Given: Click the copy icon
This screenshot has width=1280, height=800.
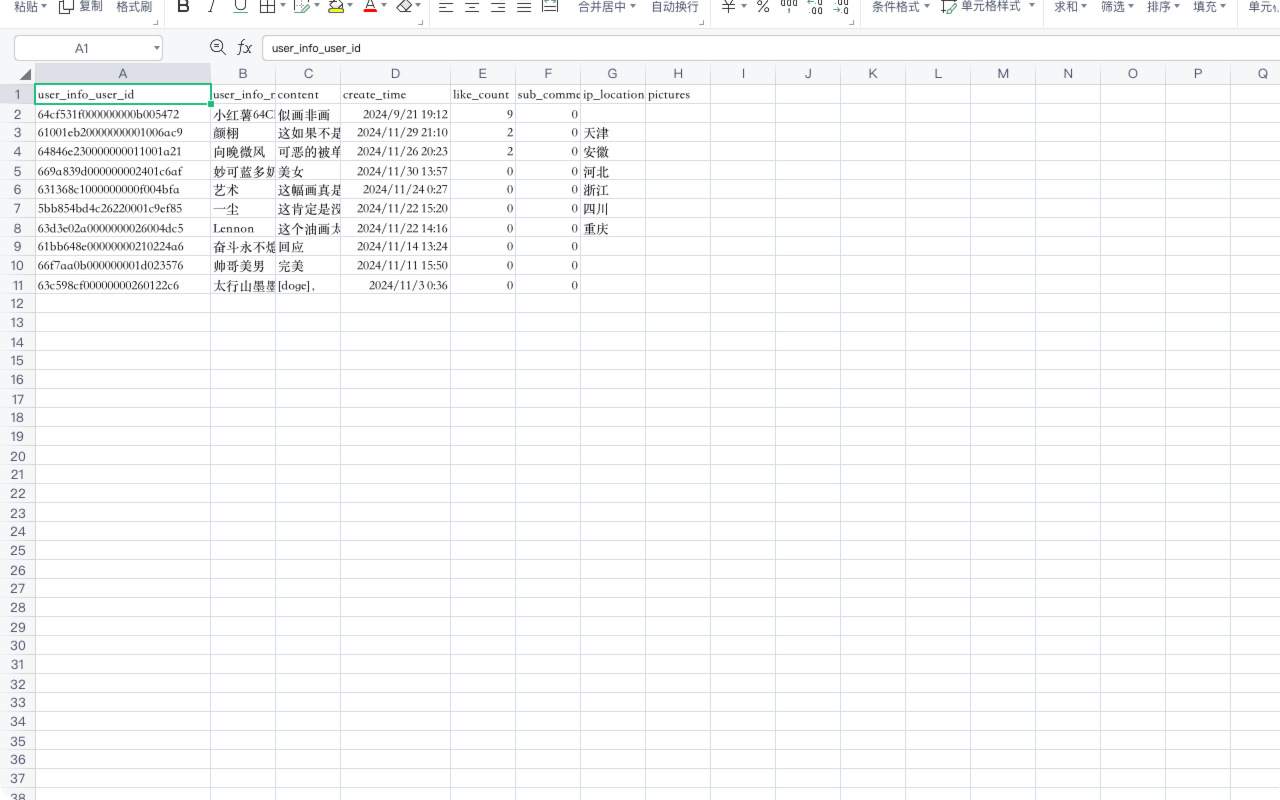Looking at the screenshot, I should (x=67, y=7).
